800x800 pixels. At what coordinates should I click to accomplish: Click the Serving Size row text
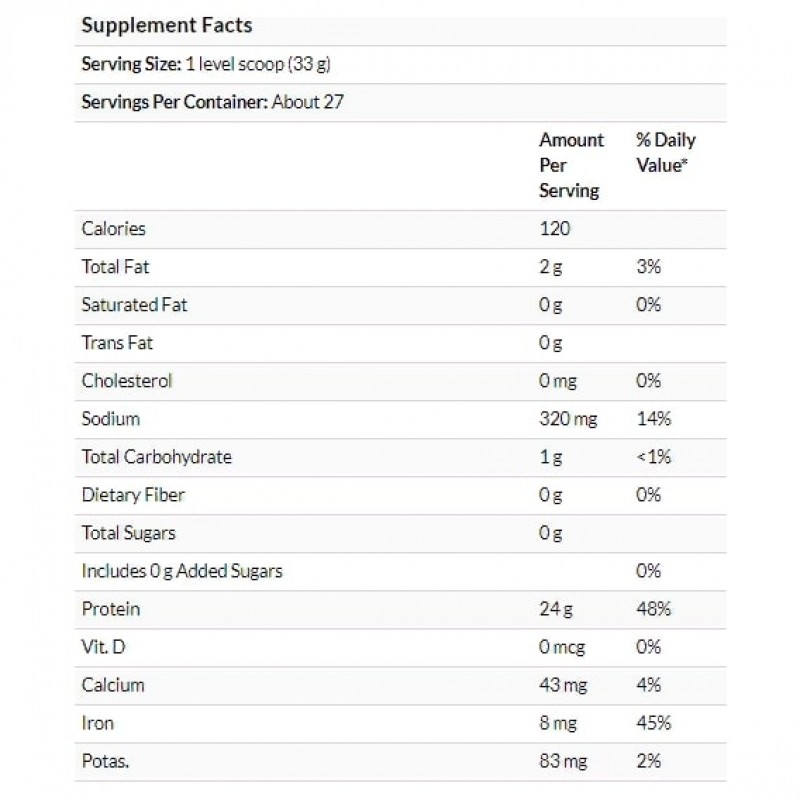click(205, 65)
